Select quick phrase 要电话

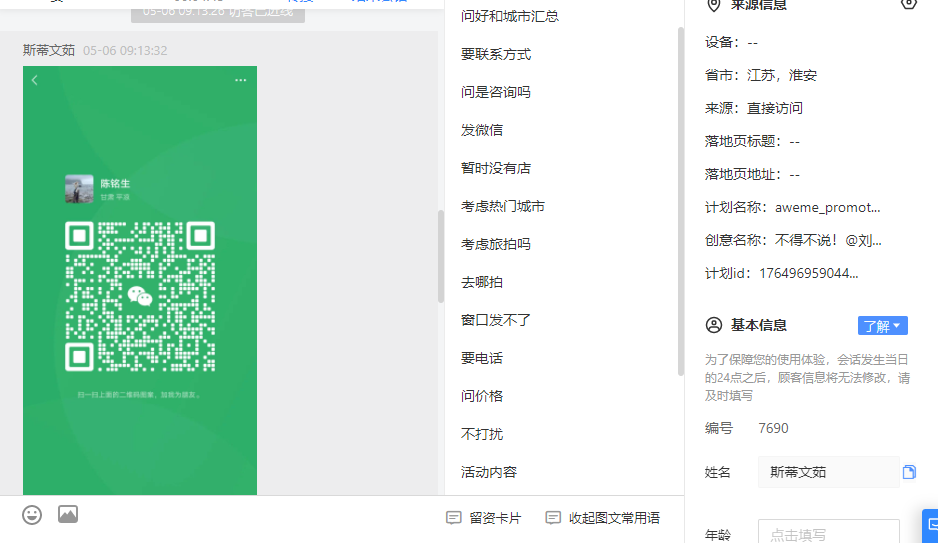[482, 358]
